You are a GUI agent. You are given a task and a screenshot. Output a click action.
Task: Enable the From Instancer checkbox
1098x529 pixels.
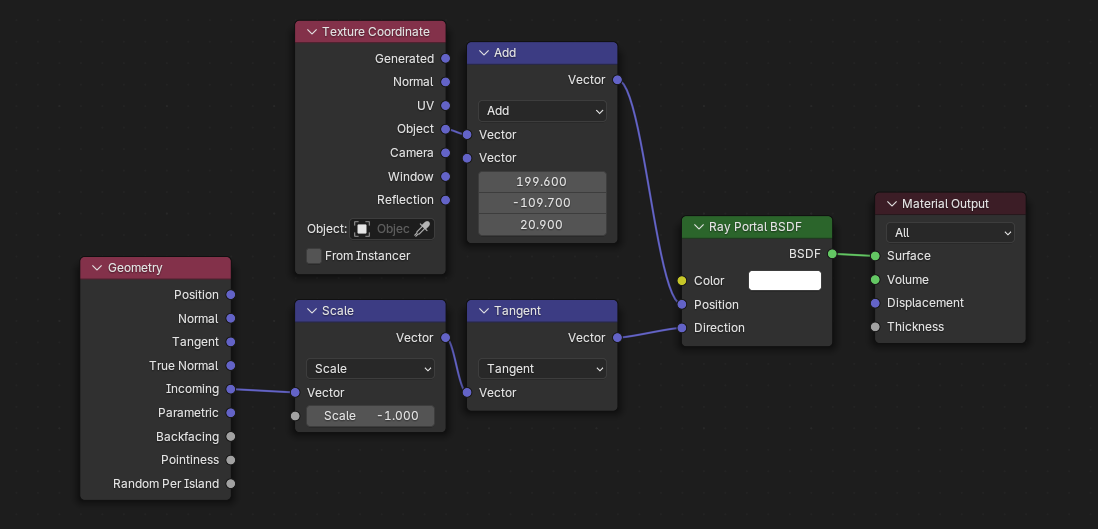(314, 256)
